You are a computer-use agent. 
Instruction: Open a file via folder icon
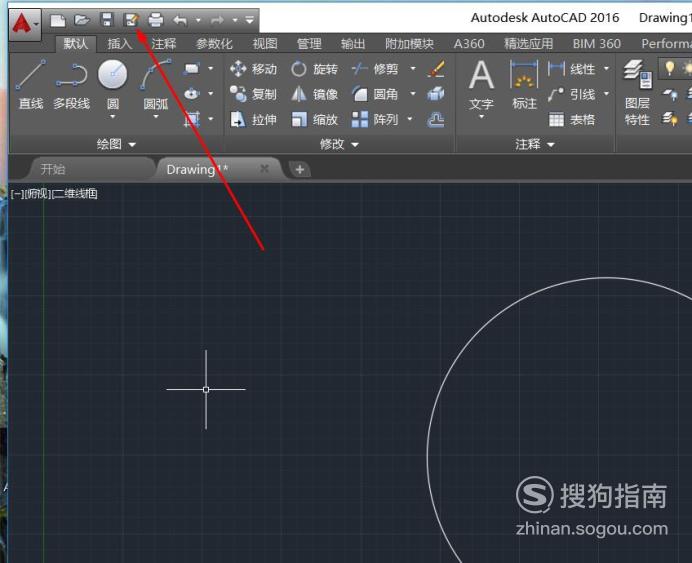pos(82,20)
